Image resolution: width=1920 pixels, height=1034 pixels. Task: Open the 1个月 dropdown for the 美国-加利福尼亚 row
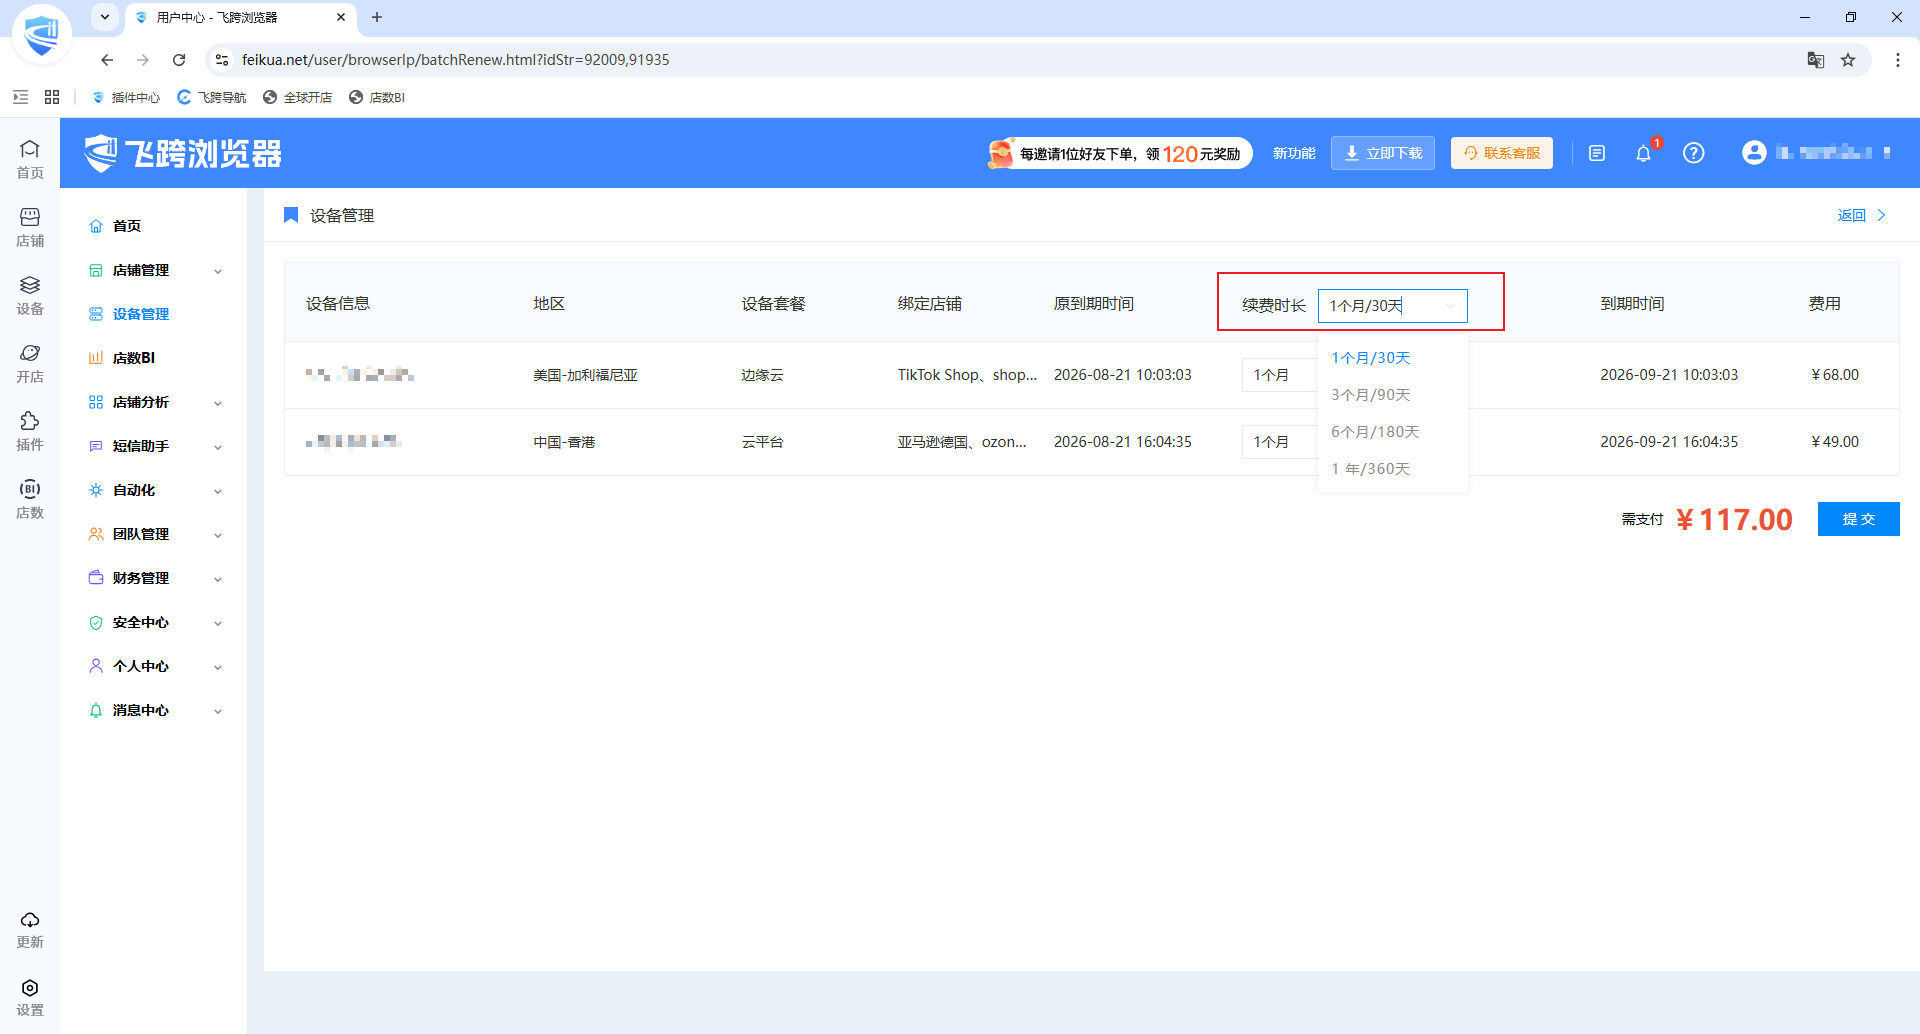pyautogui.click(x=1279, y=375)
